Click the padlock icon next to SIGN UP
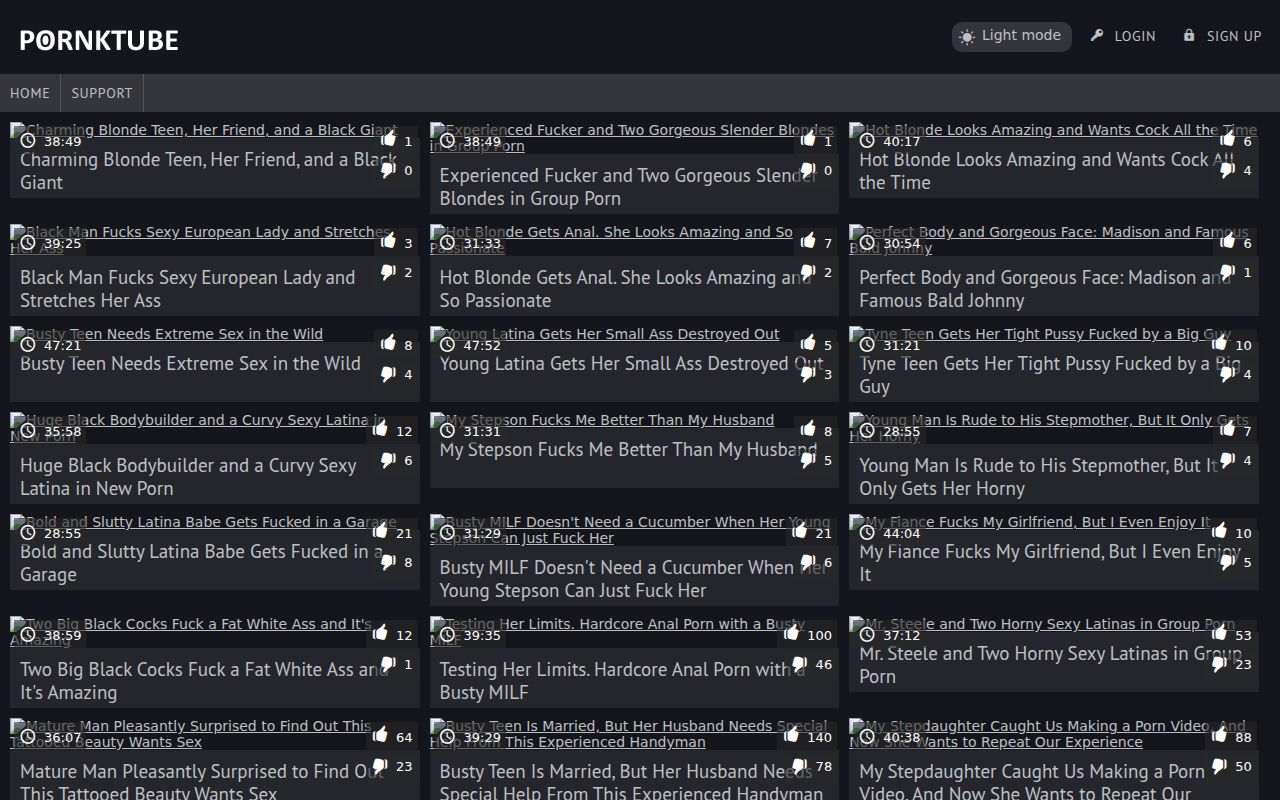The image size is (1280, 800). coord(1191,36)
